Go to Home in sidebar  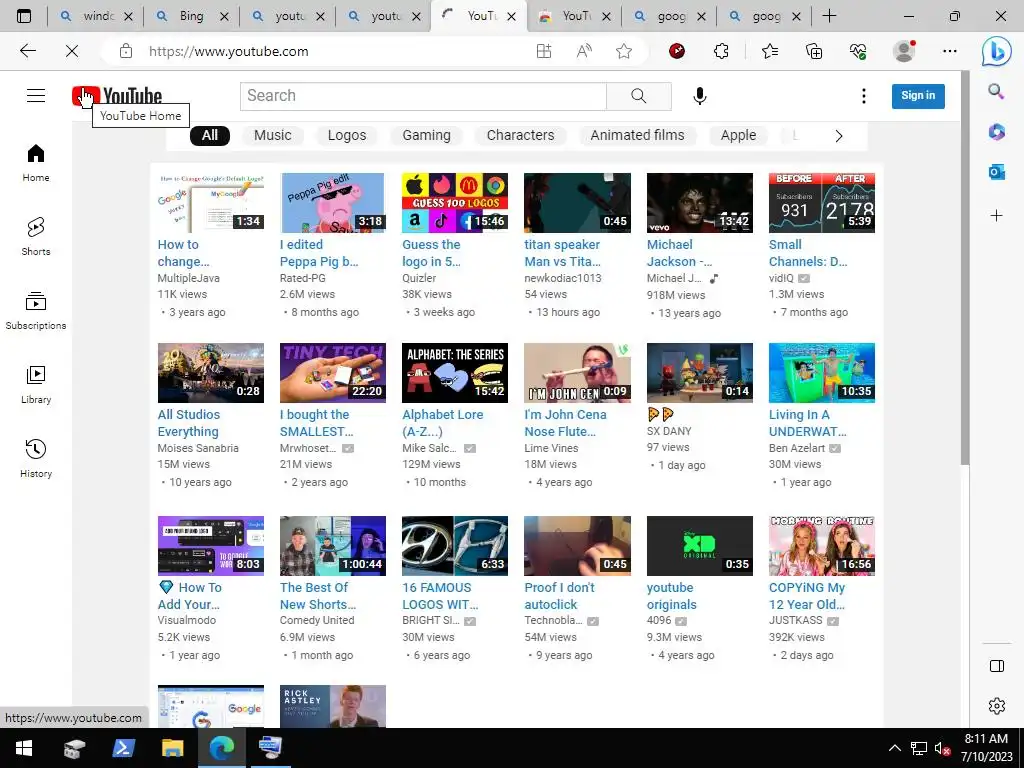pyautogui.click(x=36, y=163)
